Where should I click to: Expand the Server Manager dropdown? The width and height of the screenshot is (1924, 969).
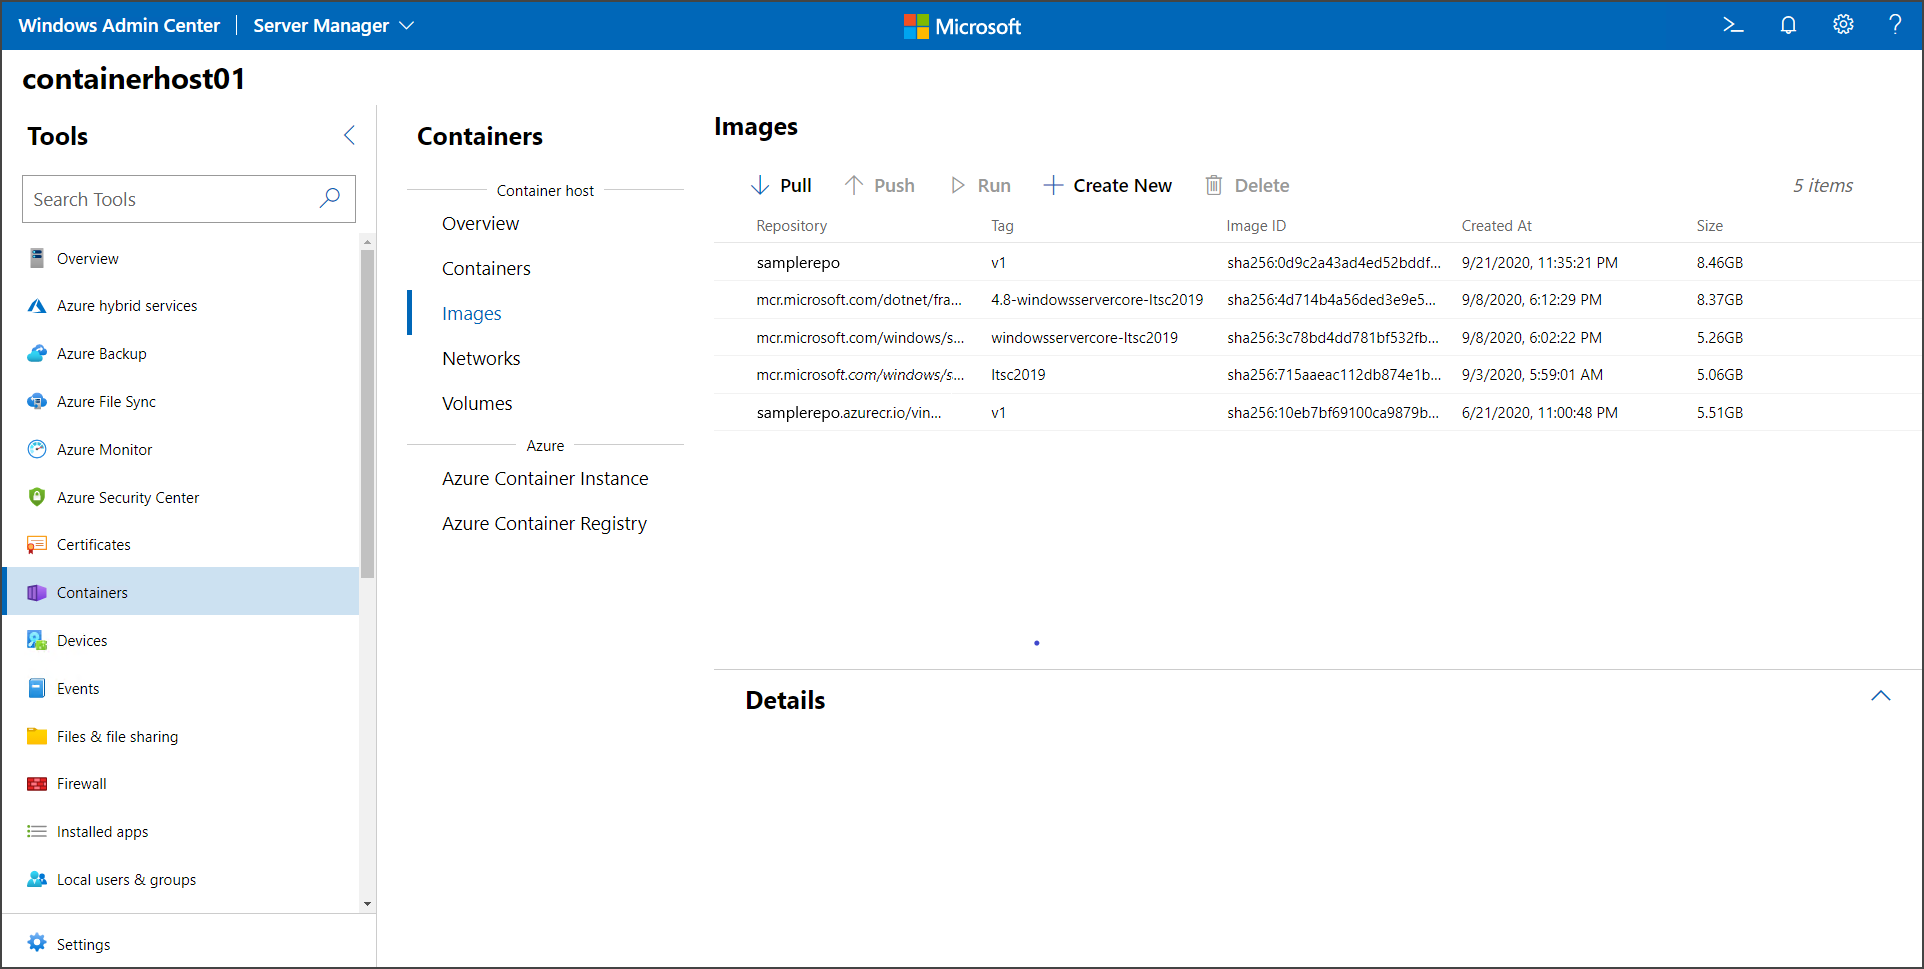tap(333, 25)
